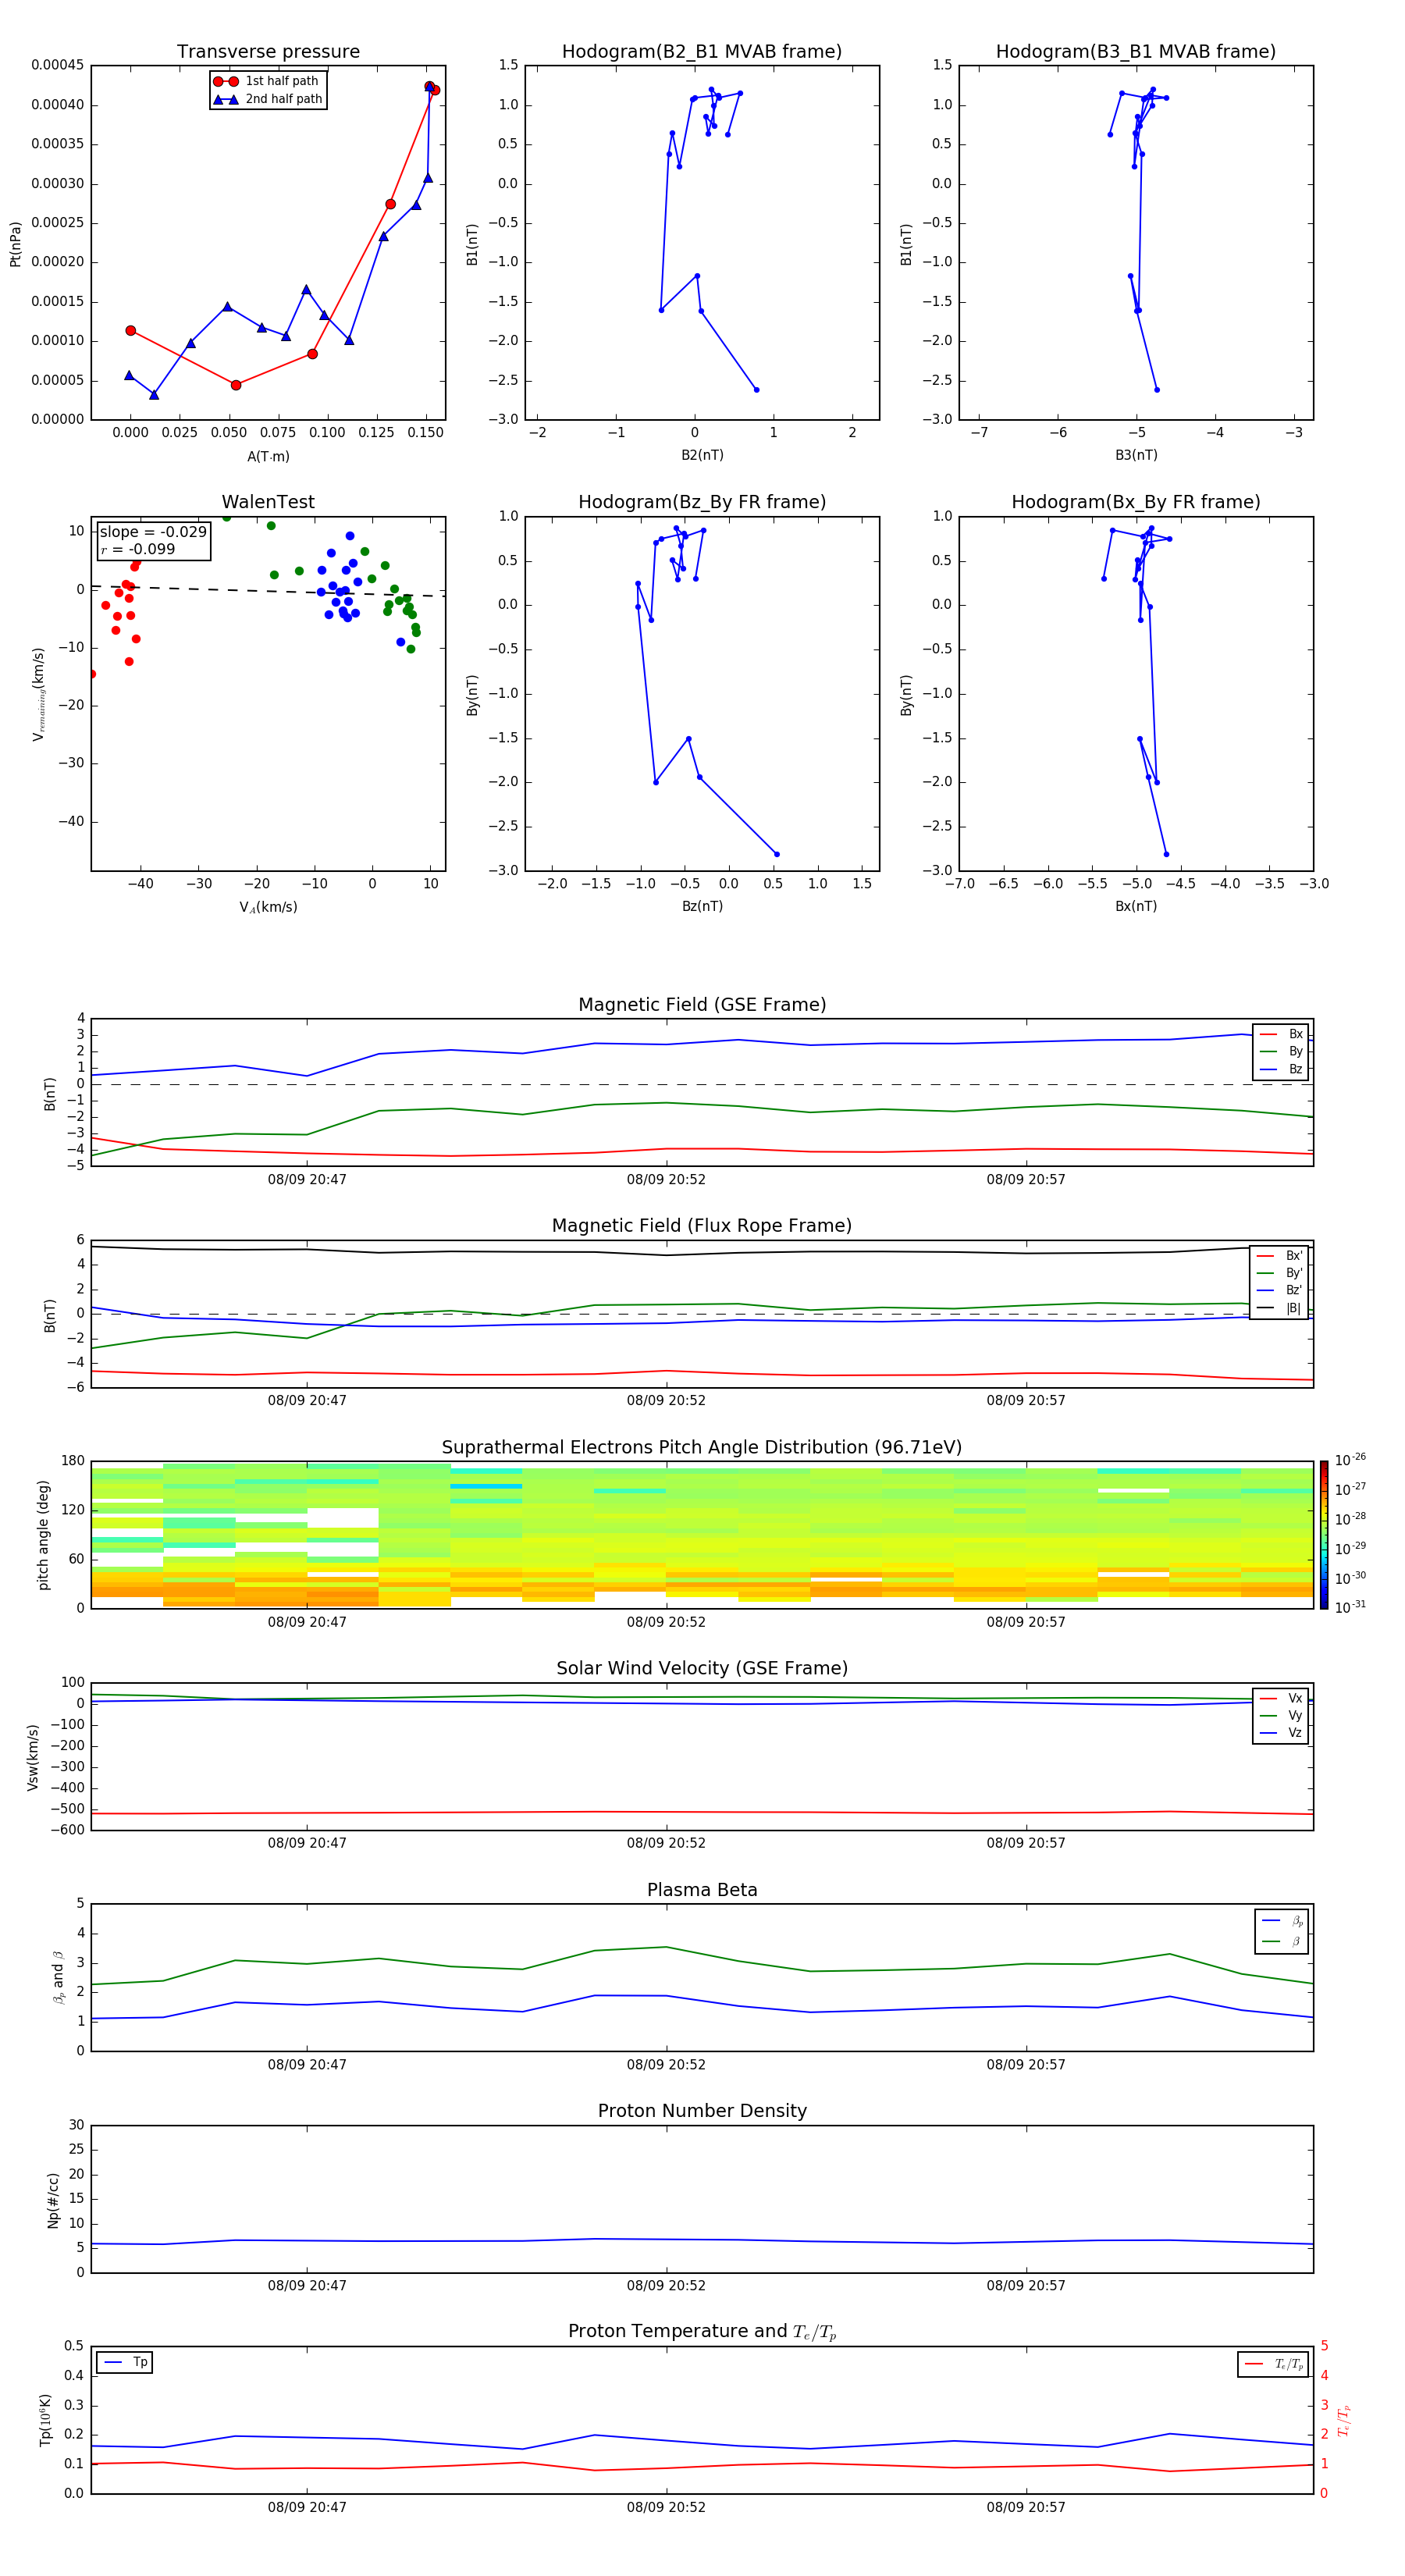
Task: Click the highest red marker in Transverse pressure
Action: point(429,87)
